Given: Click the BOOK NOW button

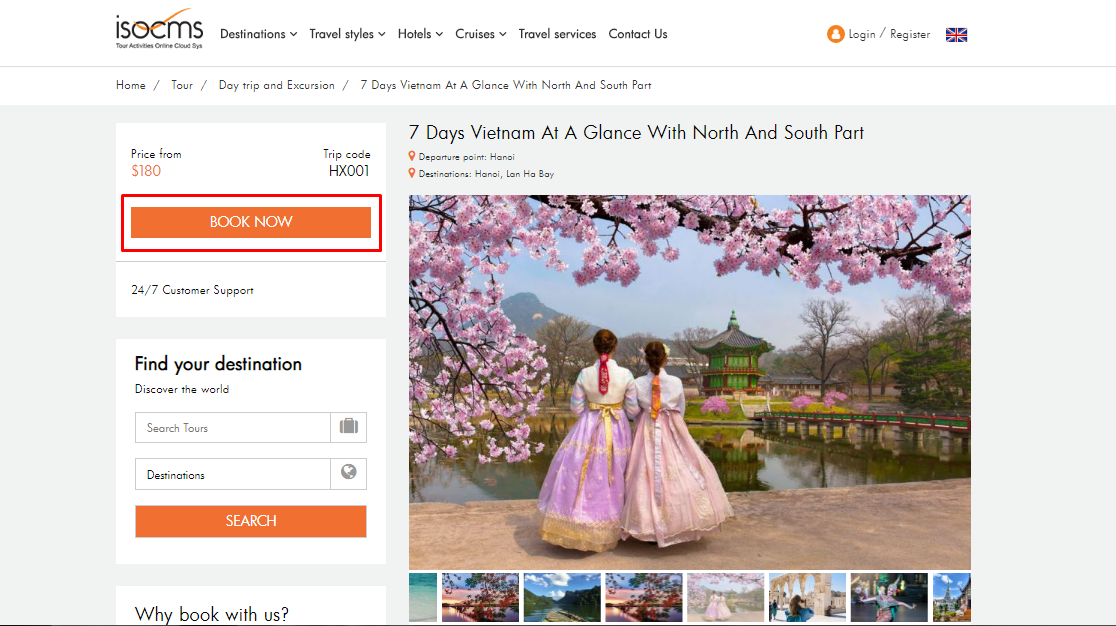Looking at the screenshot, I should point(251,222).
